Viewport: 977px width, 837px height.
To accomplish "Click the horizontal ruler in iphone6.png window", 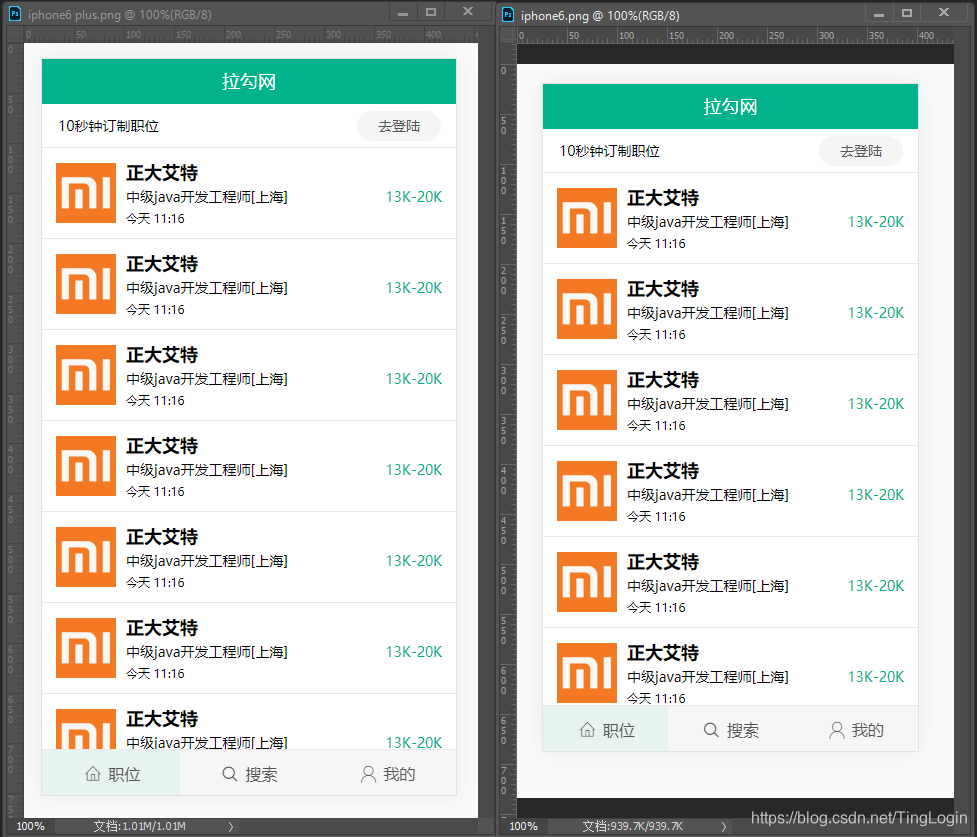I will [x=735, y=36].
